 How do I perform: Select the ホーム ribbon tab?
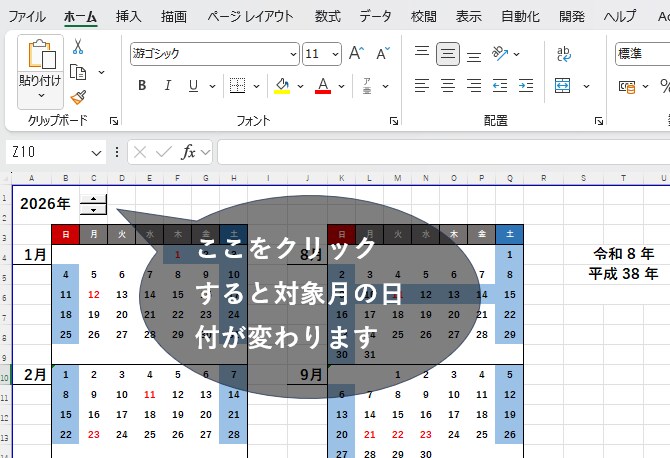click(x=80, y=17)
